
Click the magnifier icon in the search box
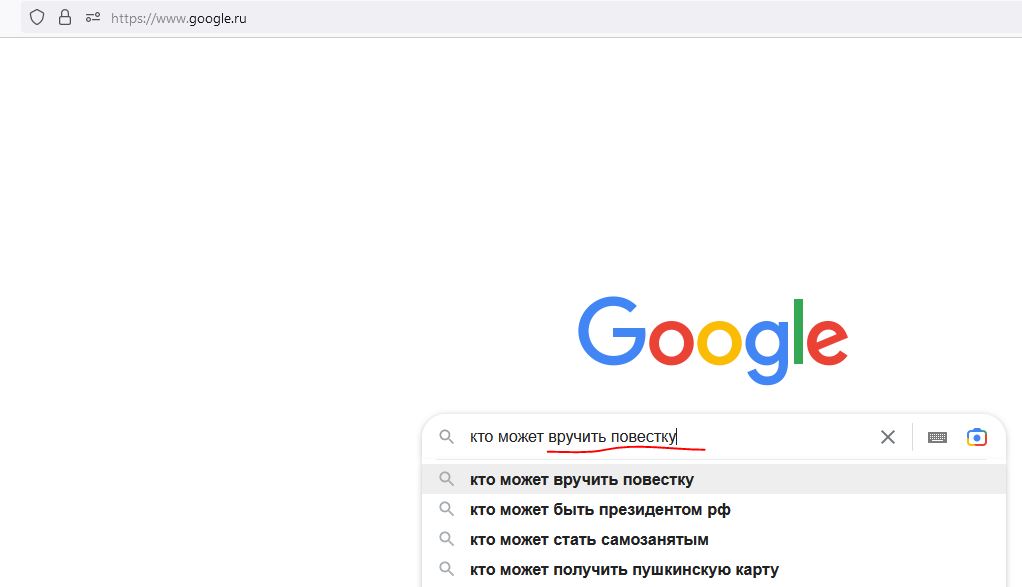[x=446, y=436]
